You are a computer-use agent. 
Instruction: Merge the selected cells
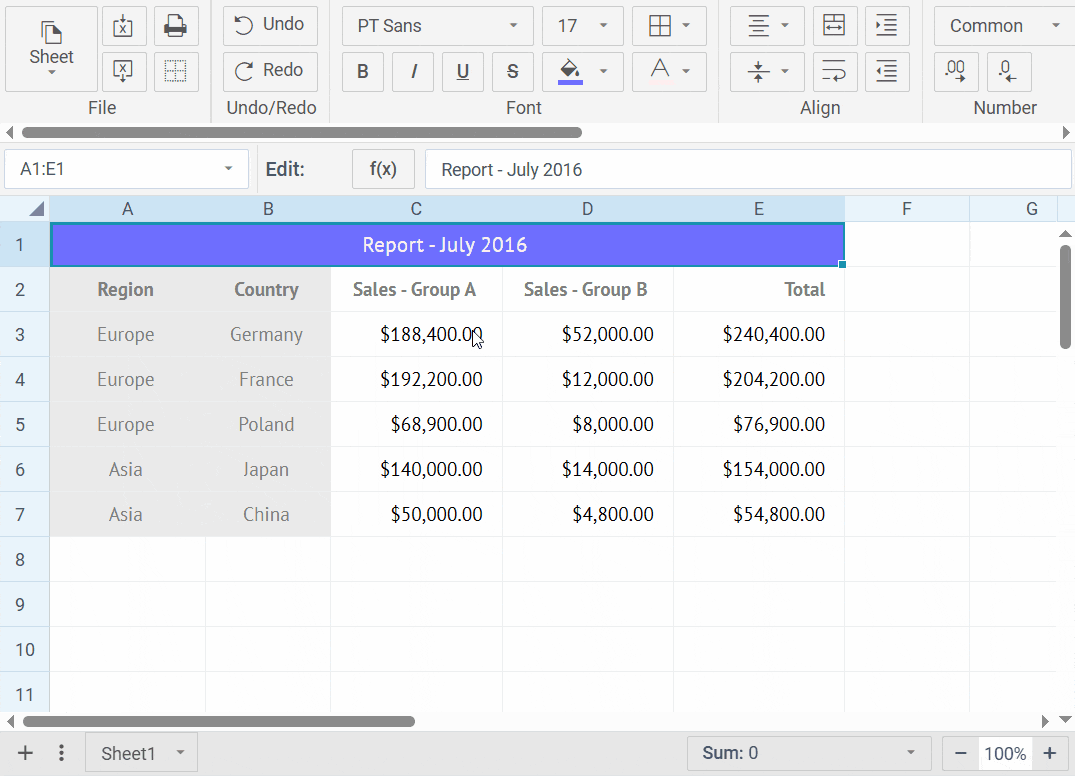coord(835,26)
